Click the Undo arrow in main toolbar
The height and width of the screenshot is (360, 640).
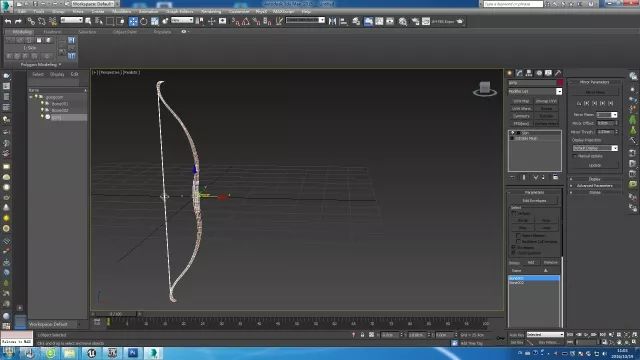8,21
